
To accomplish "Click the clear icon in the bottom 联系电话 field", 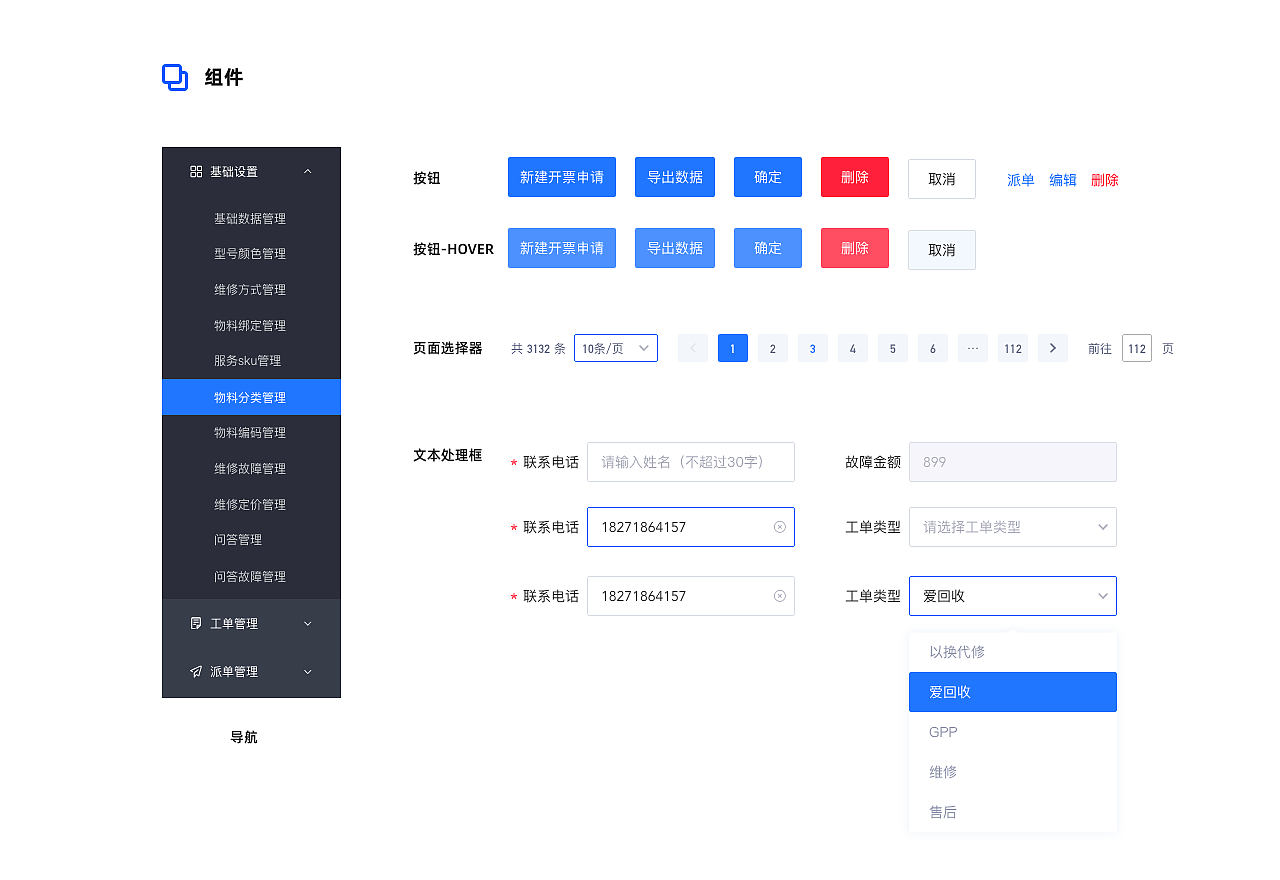I will click(x=780, y=596).
